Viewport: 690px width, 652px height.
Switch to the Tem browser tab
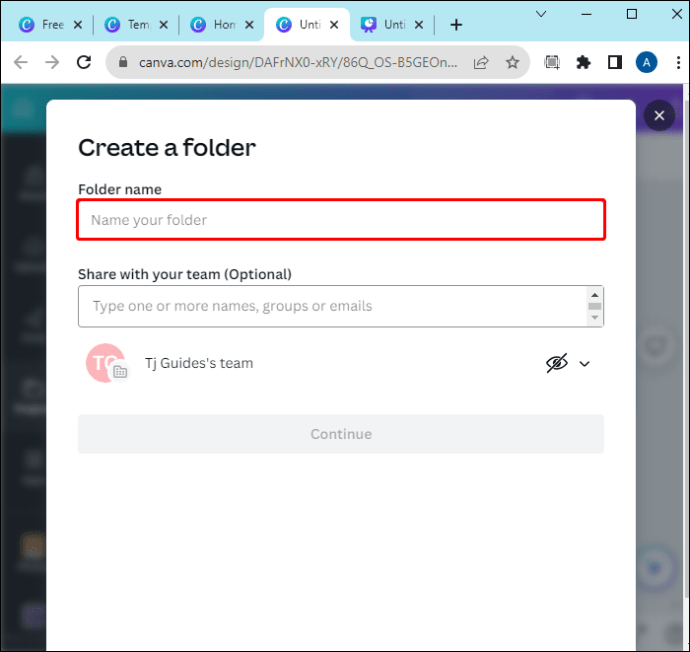tap(128, 25)
